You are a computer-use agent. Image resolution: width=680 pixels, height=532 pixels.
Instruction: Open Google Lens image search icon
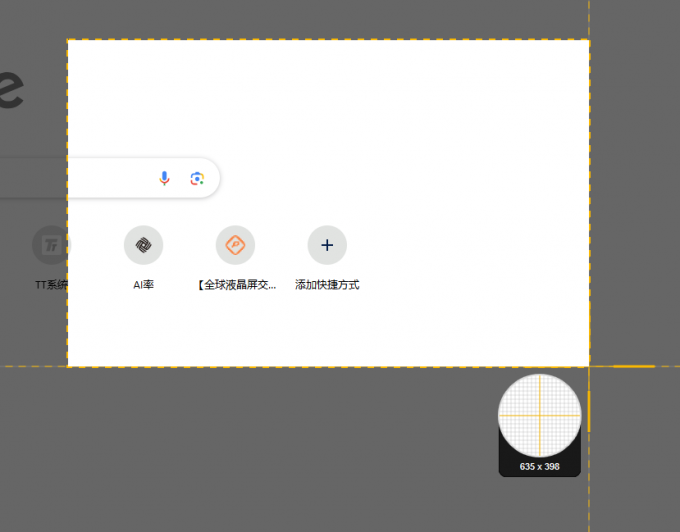[x=197, y=179]
